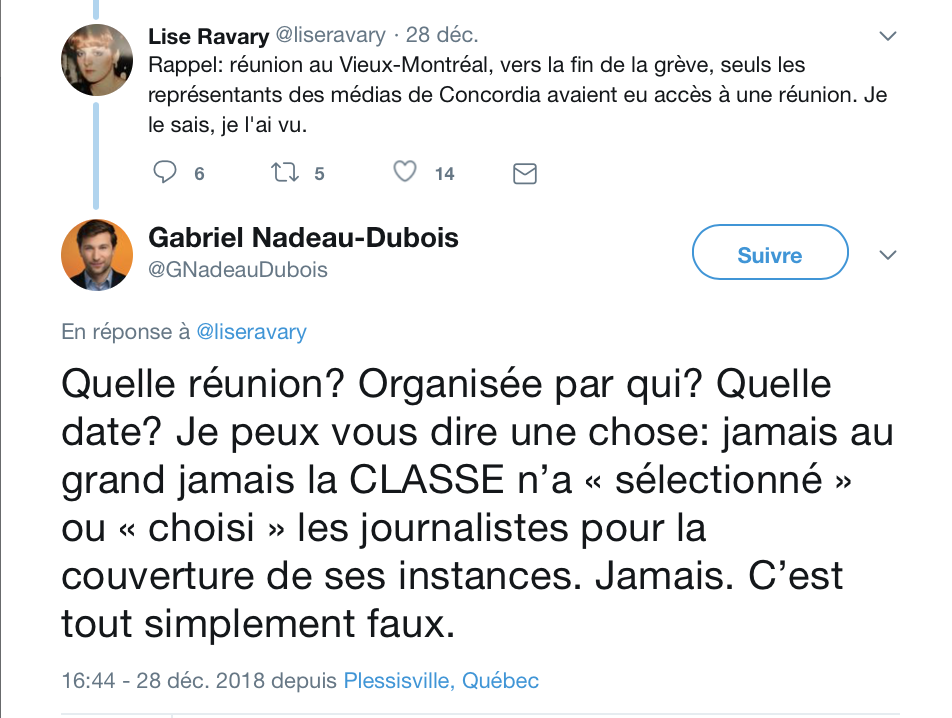Click the retweet count number 5

coord(319,174)
